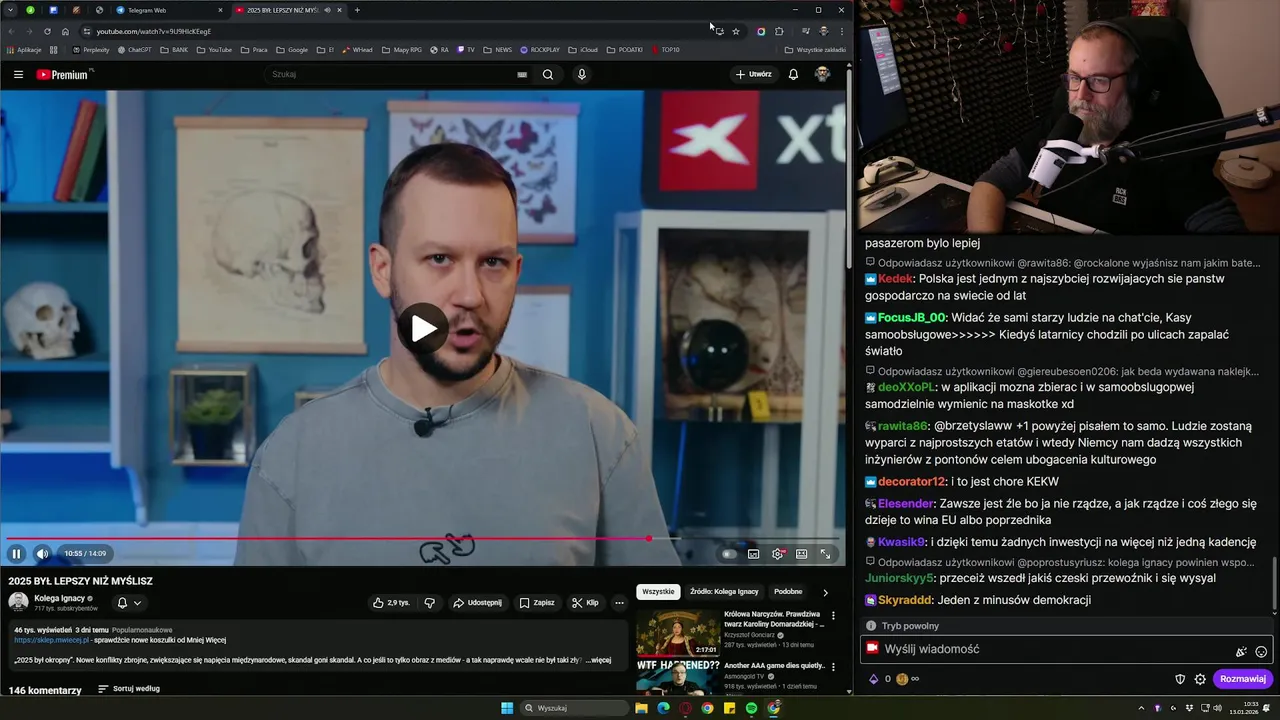Click the purple Rozmawiaj chat button
1280x720 pixels.
click(1243, 679)
